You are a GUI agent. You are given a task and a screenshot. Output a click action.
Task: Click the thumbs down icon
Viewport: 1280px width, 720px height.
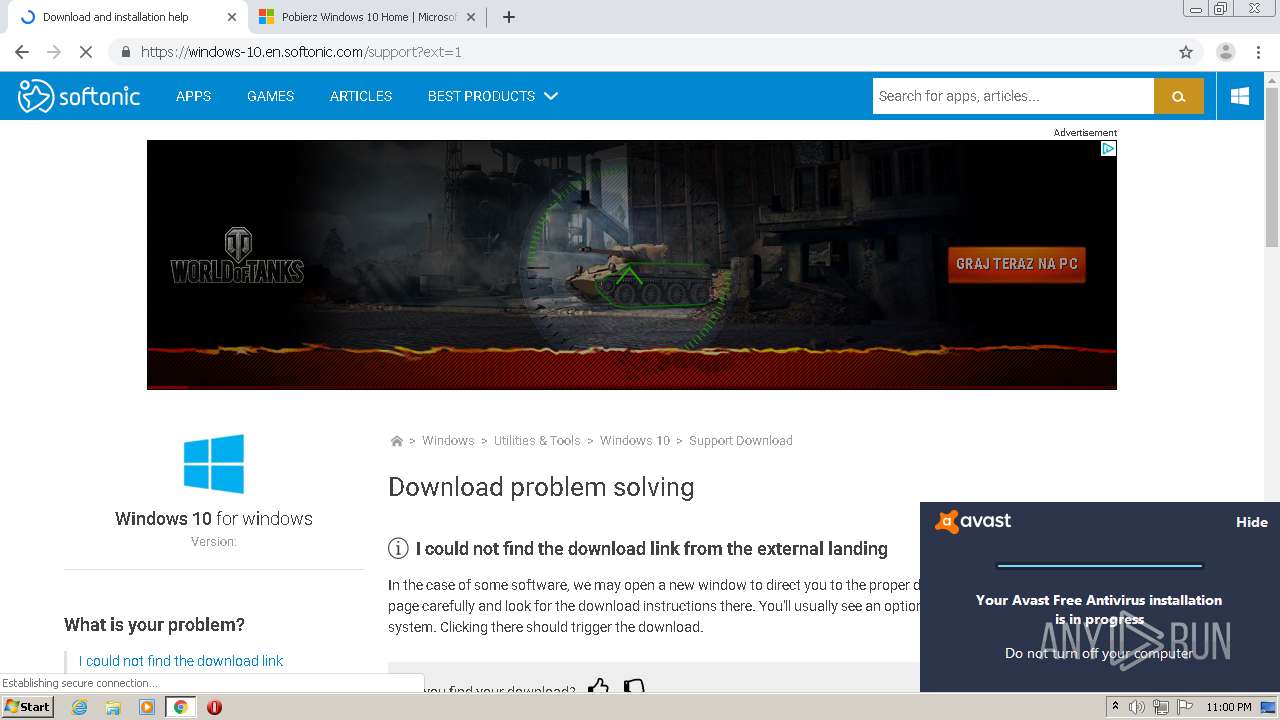(x=634, y=687)
